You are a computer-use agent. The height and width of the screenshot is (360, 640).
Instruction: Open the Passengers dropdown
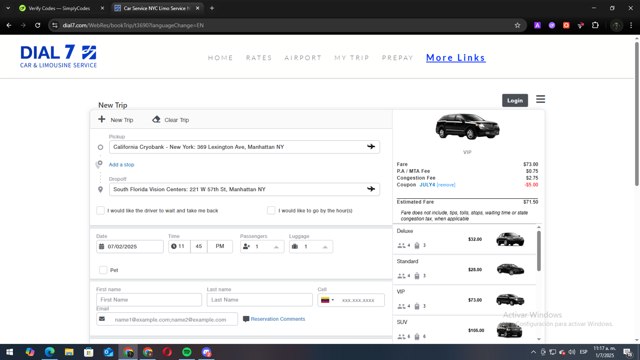(262, 247)
